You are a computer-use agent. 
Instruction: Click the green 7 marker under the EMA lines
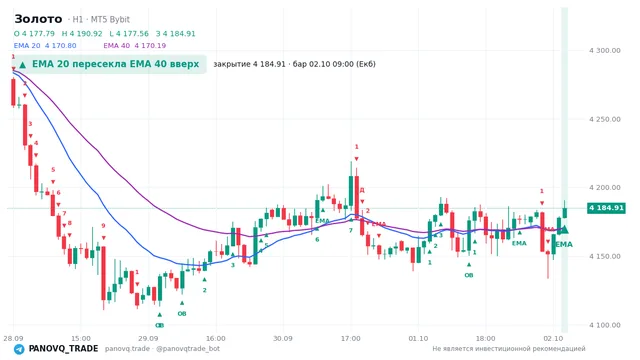click(351, 231)
